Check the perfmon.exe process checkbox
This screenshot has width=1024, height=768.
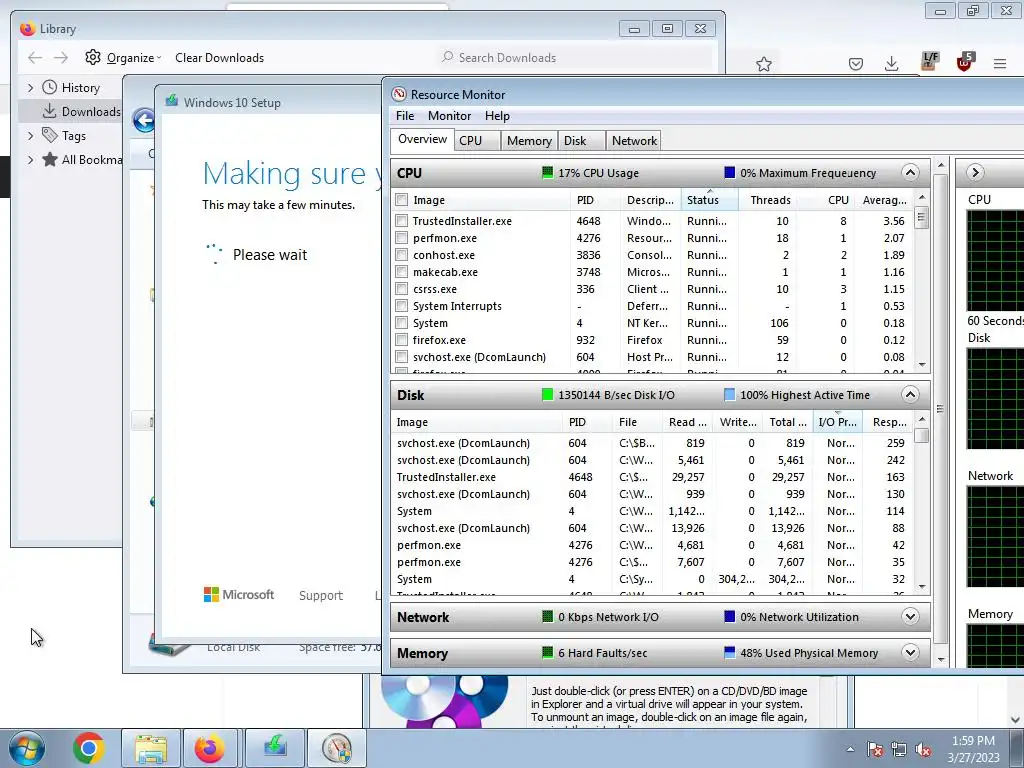coord(402,238)
